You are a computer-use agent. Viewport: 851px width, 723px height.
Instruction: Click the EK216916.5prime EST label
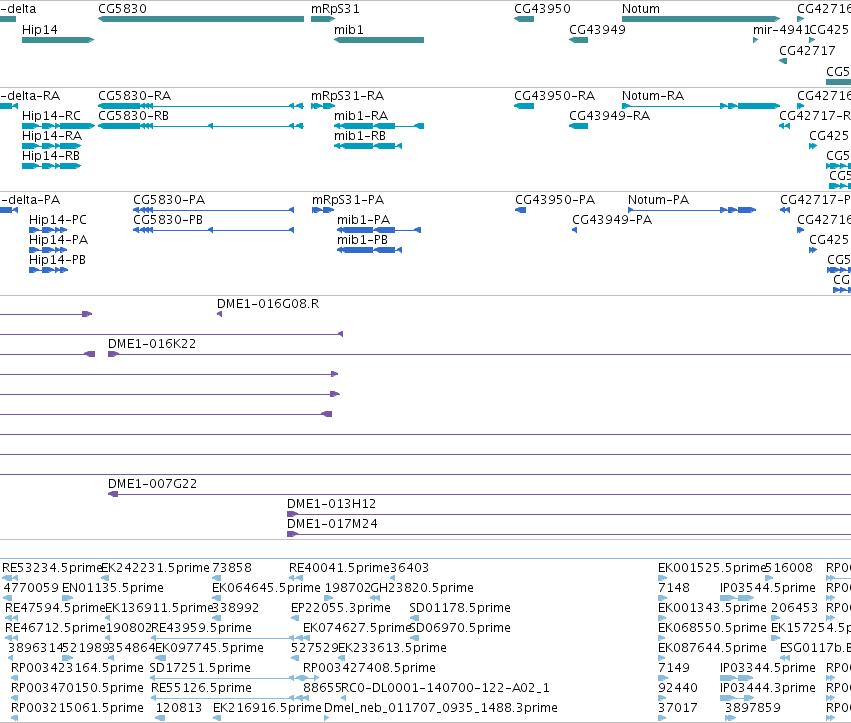pos(267,708)
